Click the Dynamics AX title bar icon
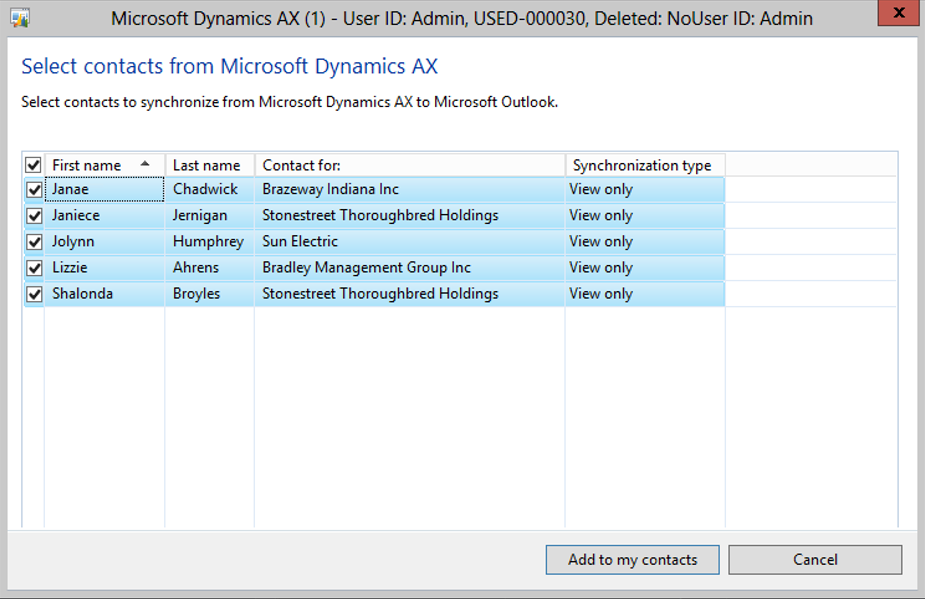 20,18
